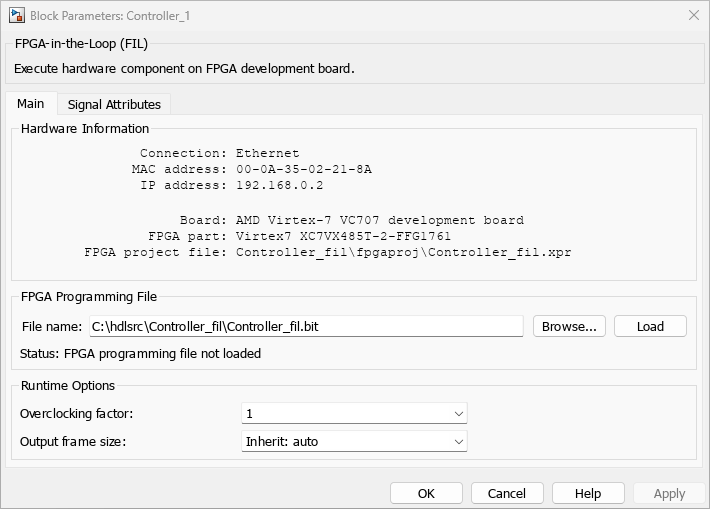
Task: Click the Cancel button
Action: [x=506, y=493]
